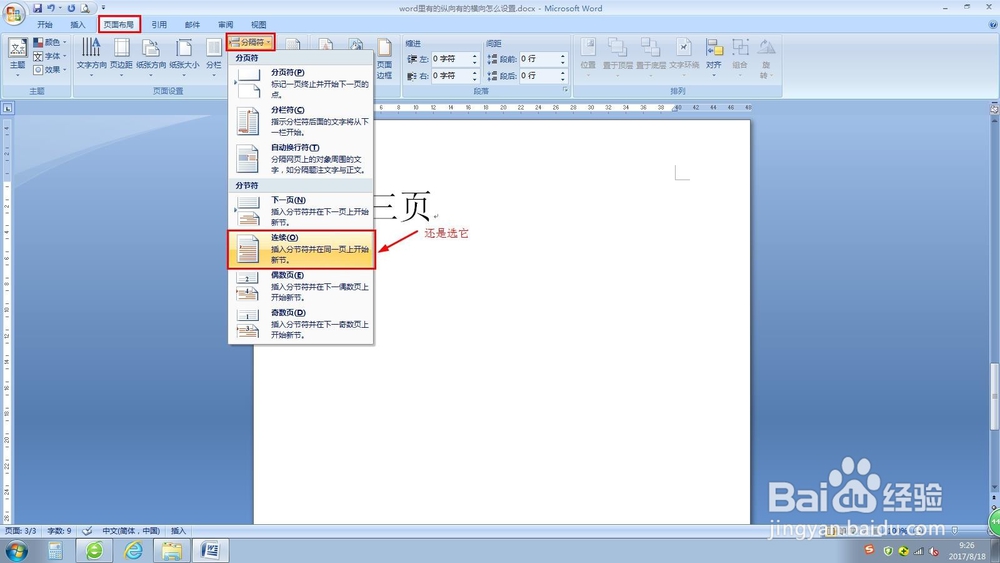Save the document from quick access toolbar
Image resolution: width=1000 pixels, height=563 pixels.
(37, 8)
